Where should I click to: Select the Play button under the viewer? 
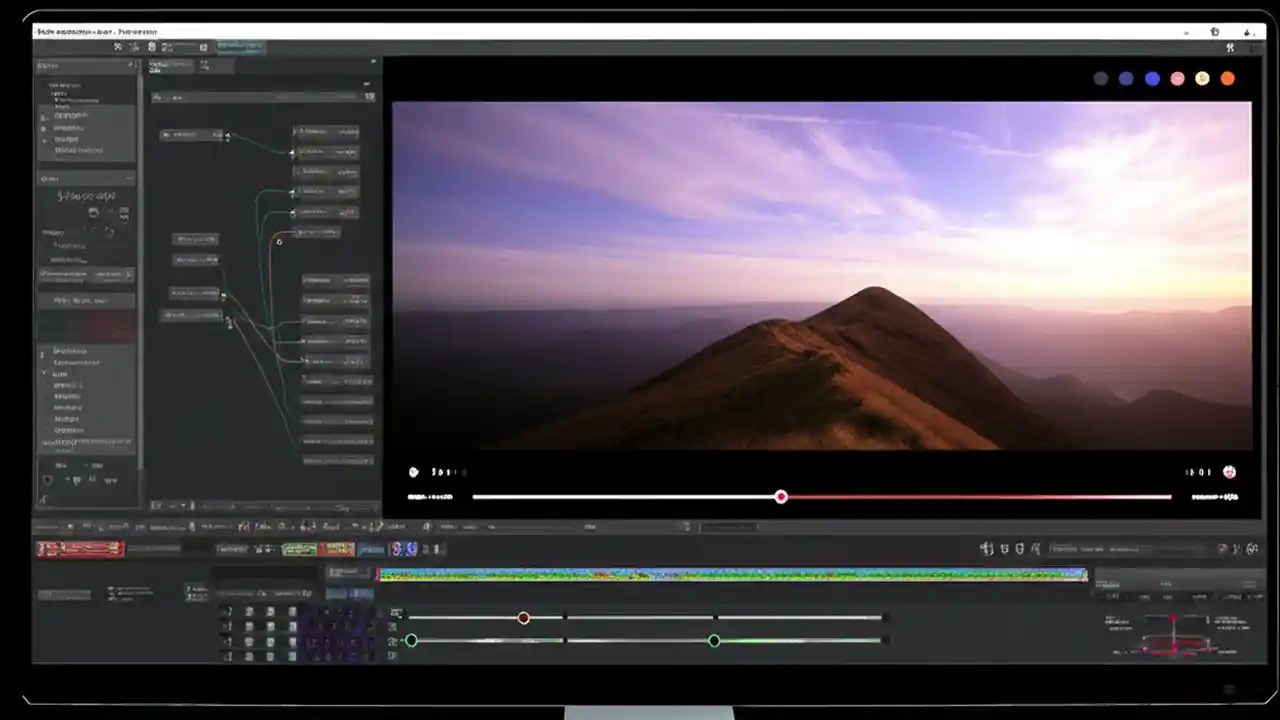point(413,472)
